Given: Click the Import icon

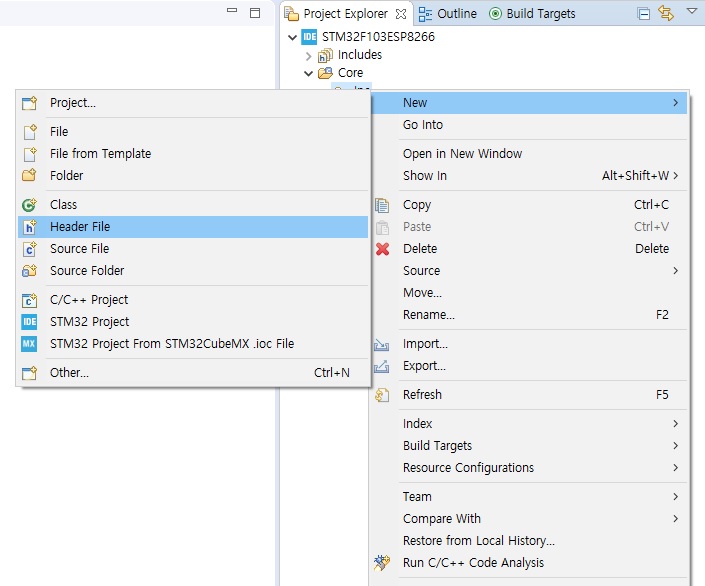Looking at the screenshot, I should 381,344.
